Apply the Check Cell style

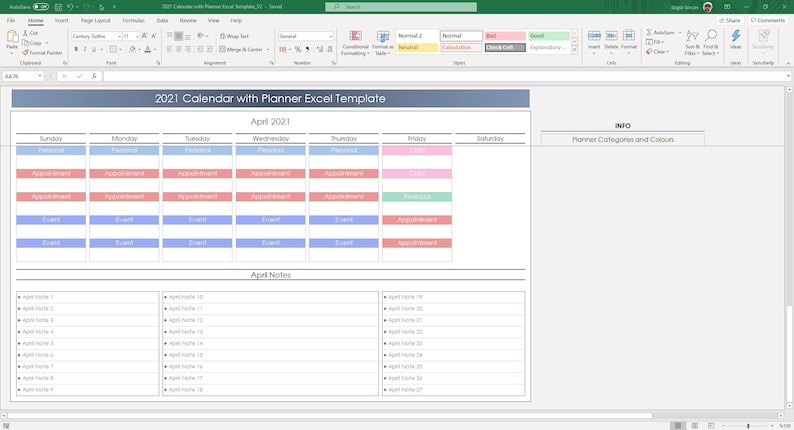tap(505, 48)
